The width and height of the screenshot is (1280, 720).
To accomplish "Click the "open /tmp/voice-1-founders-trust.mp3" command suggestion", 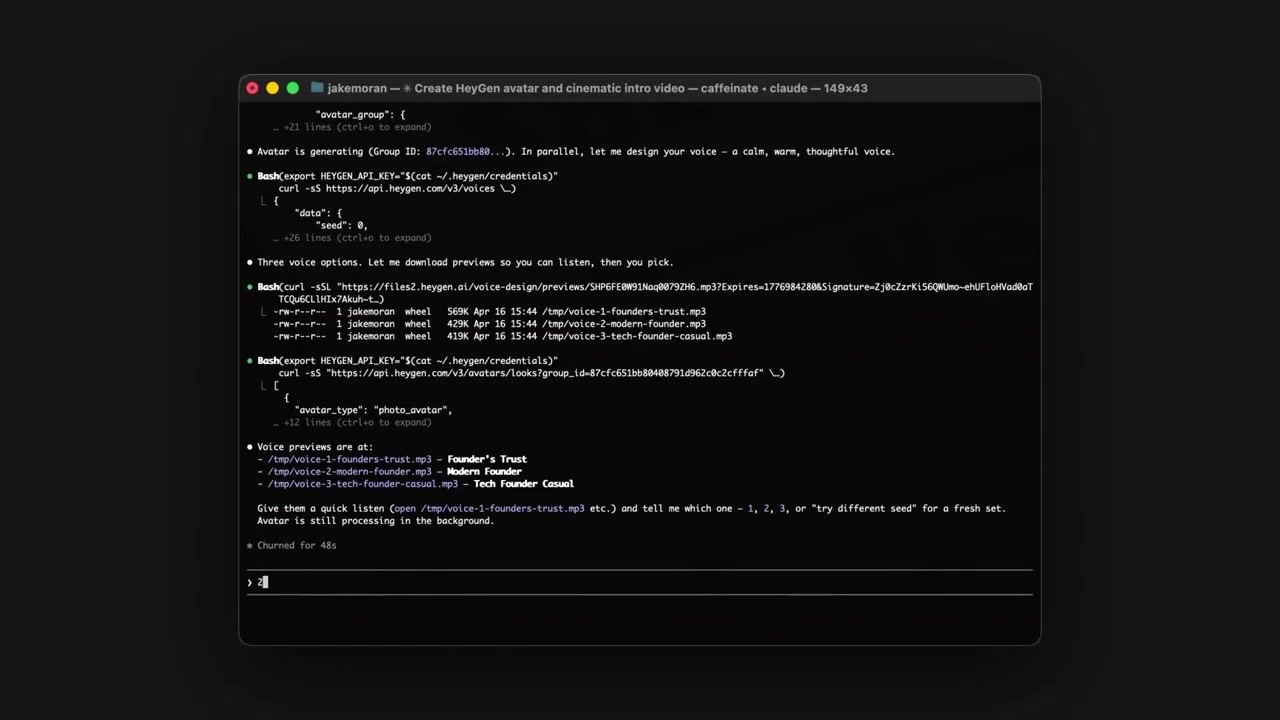I will pyautogui.click(x=489, y=508).
